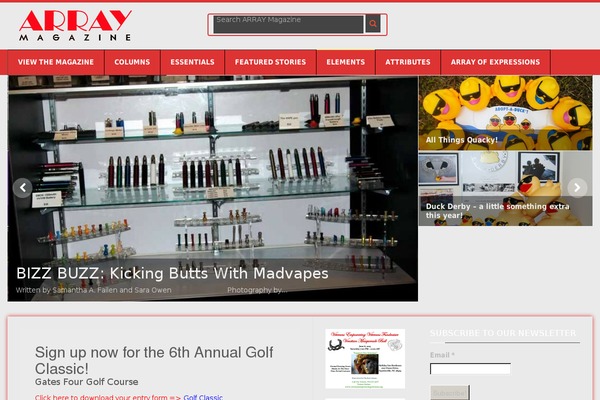The height and width of the screenshot is (400, 600).
Task: Open the Duck Derby story thumbnail
Action: point(505,188)
